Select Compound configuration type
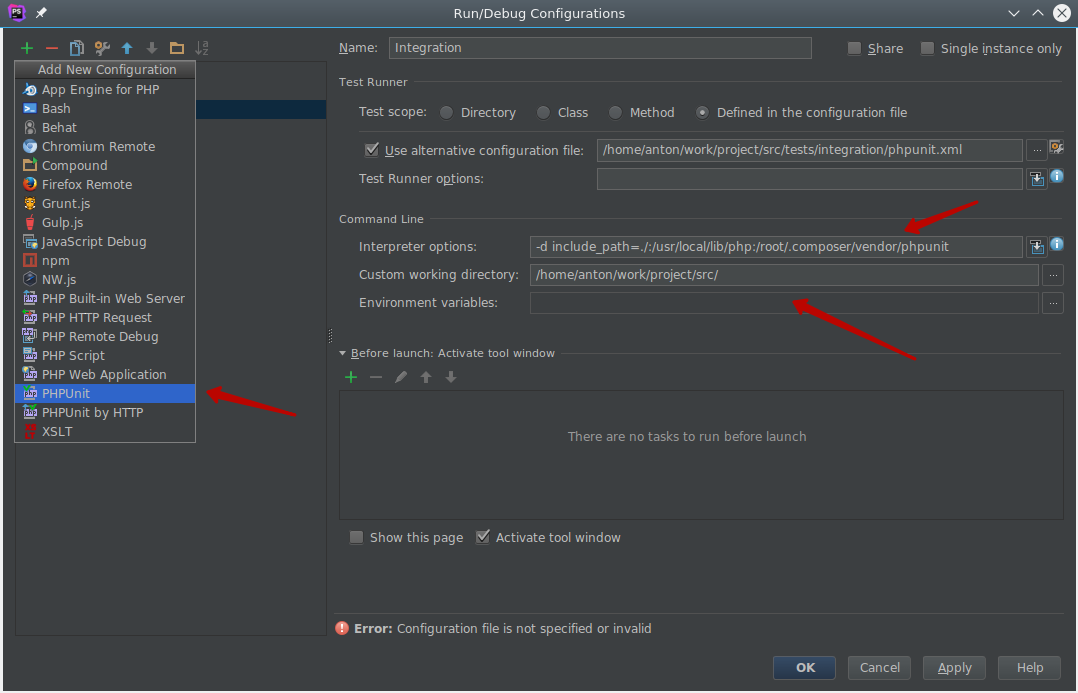This screenshot has width=1078, height=693. coord(105,166)
